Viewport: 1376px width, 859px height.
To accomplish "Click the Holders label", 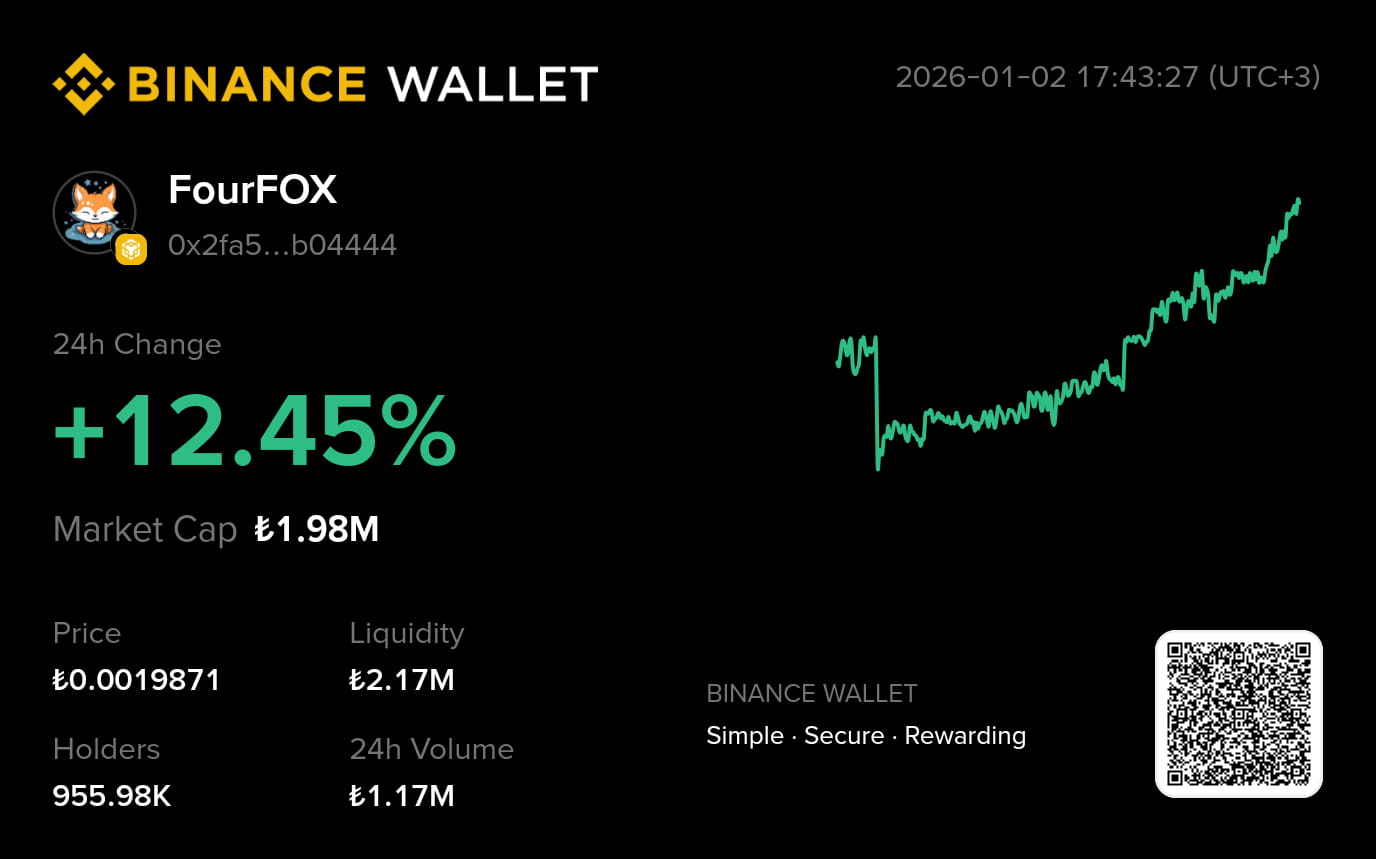I will (x=106, y=749).
